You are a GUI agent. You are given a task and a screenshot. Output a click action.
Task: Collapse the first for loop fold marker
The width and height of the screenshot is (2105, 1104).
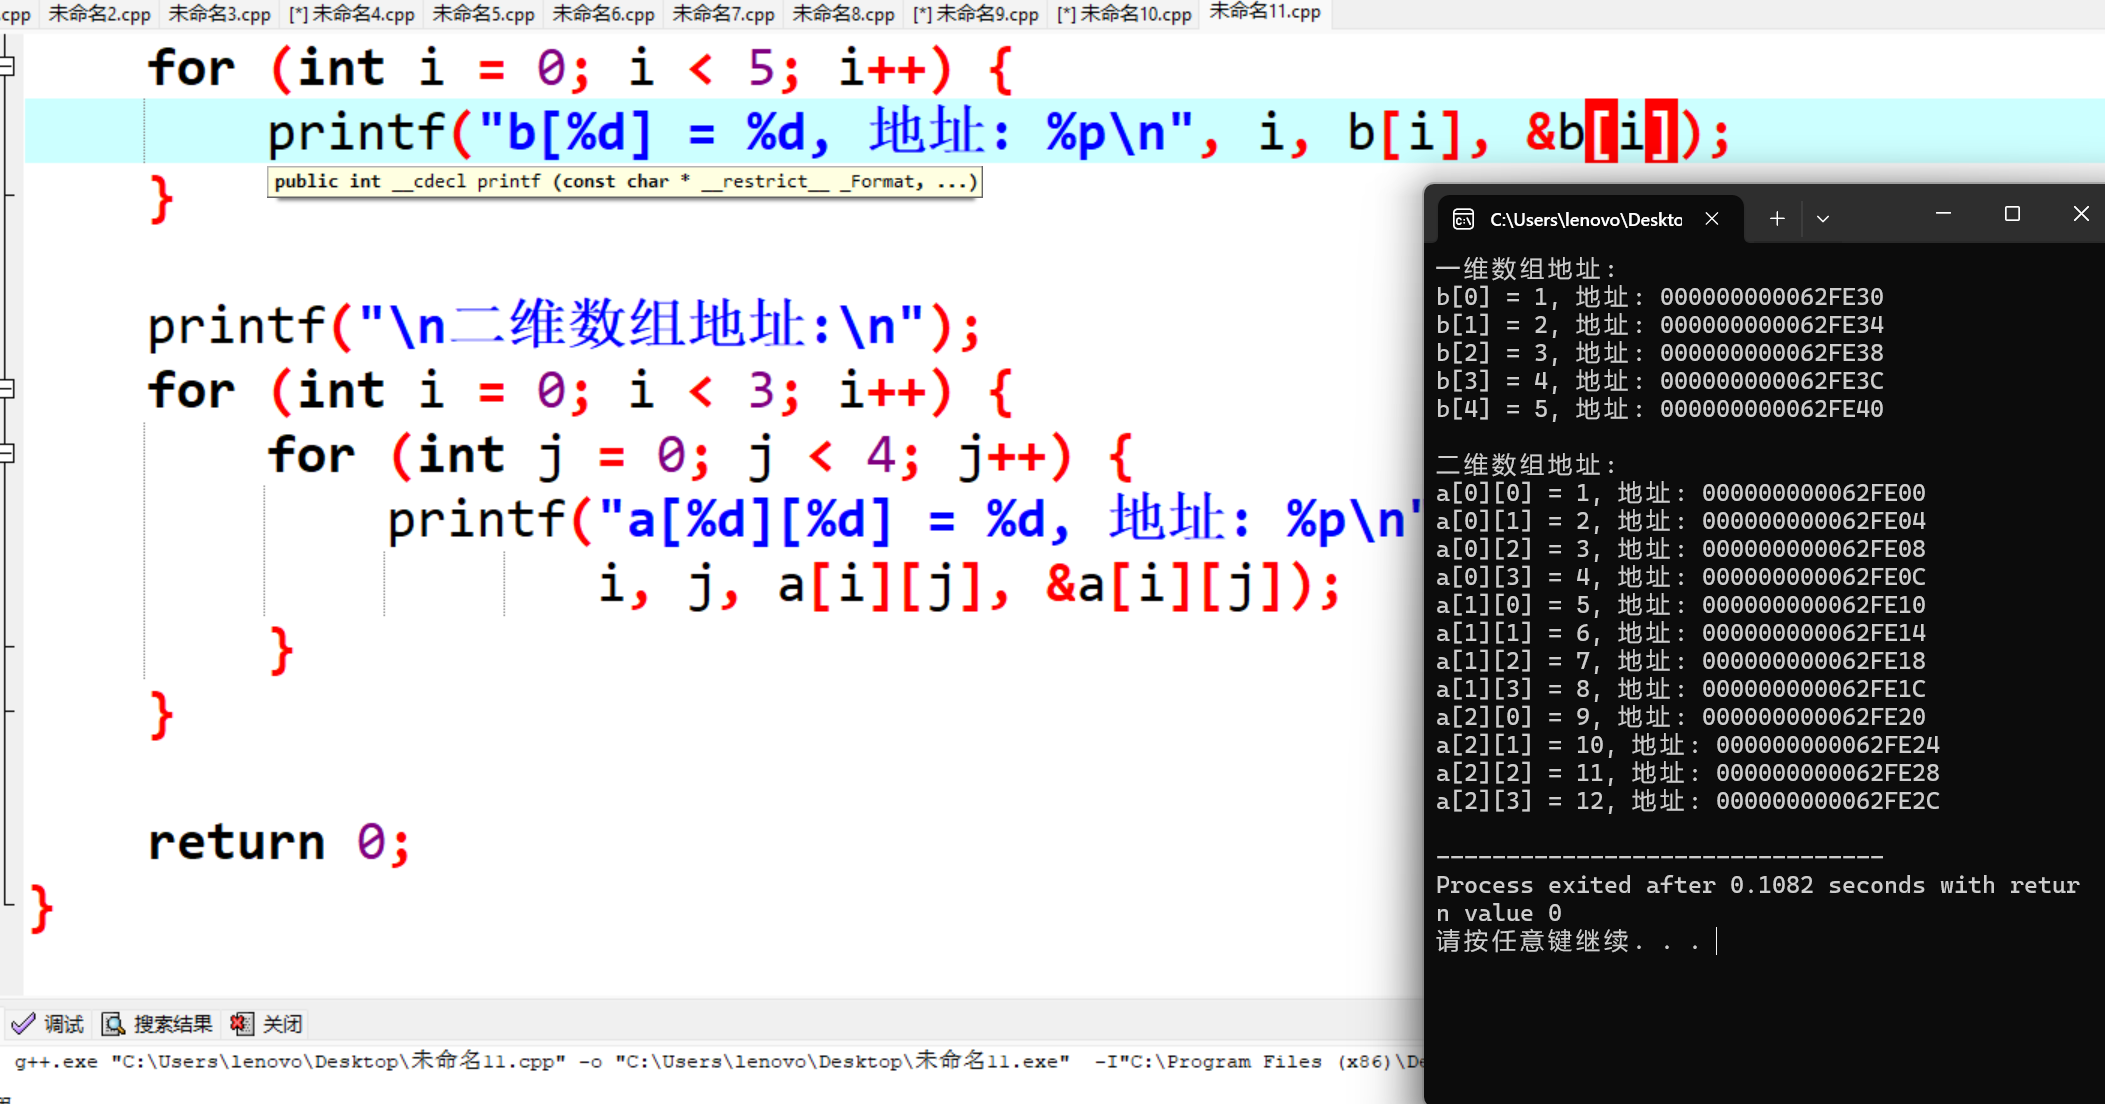click(7, 67)
